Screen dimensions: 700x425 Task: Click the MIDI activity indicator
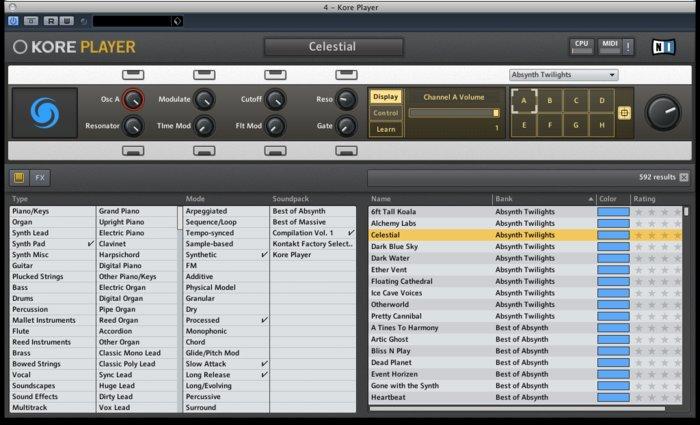coord(609,46)
